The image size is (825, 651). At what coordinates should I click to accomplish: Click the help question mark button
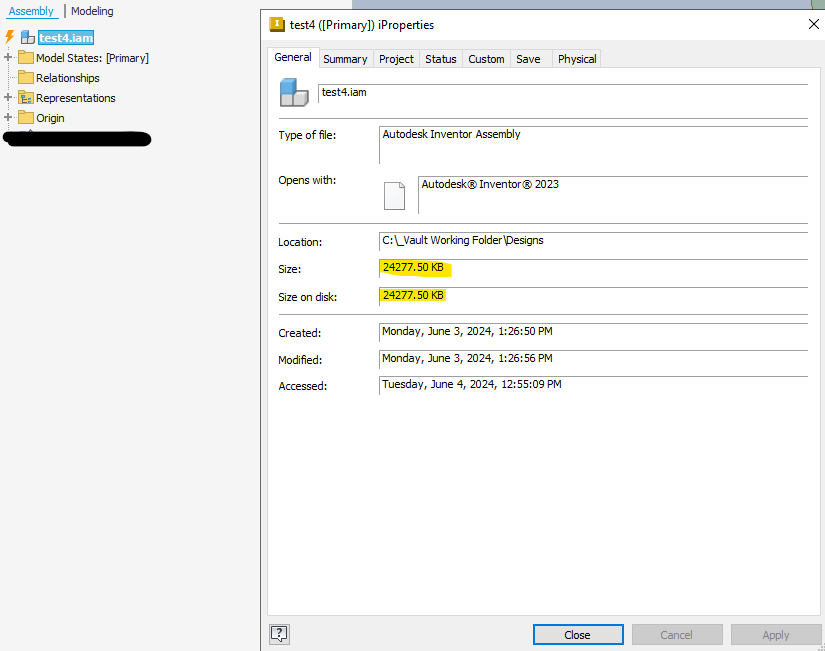pyautogui.click(x=279, y=634)
